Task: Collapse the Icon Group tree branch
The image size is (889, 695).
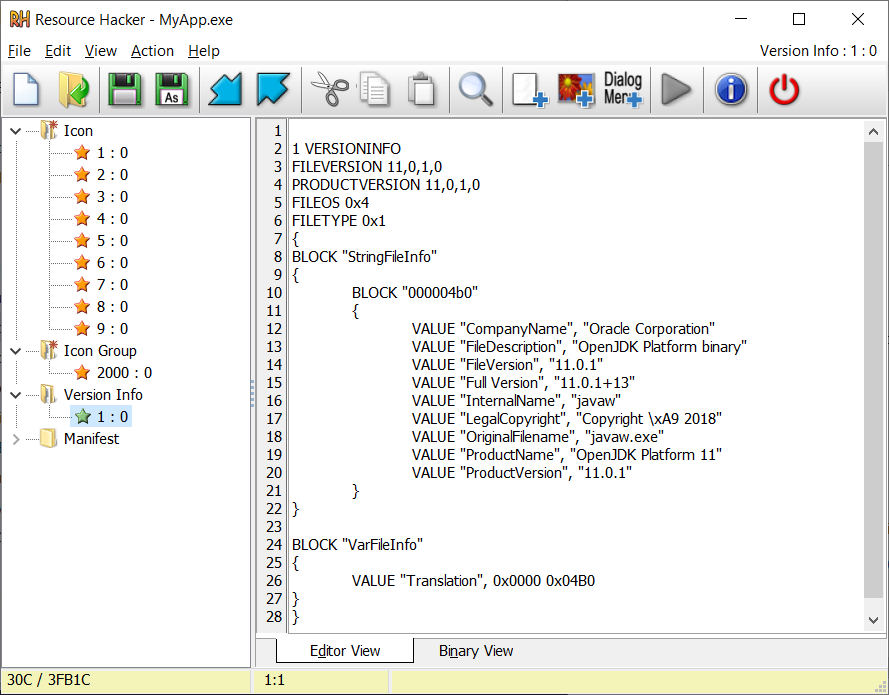Action: 16,351
